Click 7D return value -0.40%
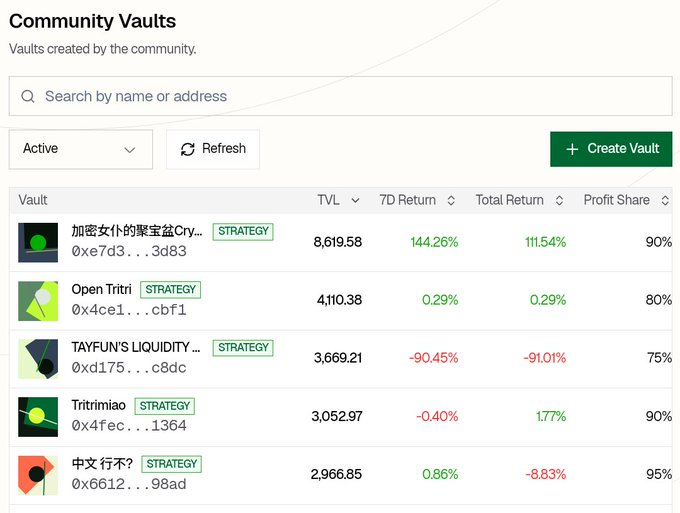 point(437,417)
